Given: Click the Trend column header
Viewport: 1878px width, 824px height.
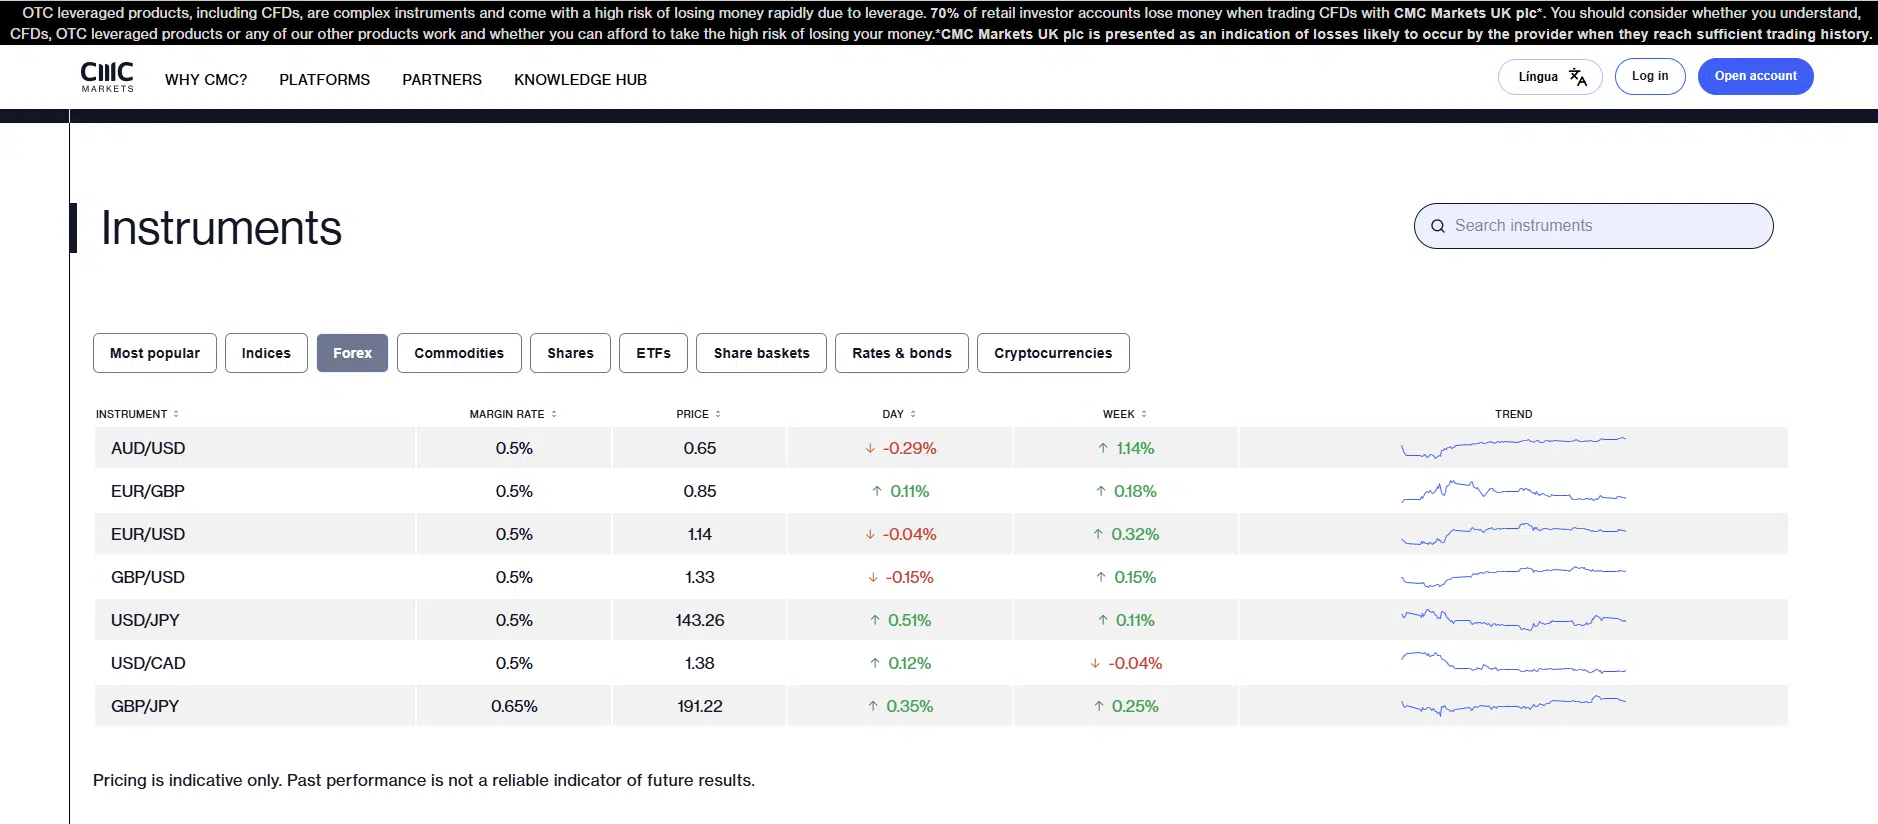Looking at the screenshot, I should 1513,414.
